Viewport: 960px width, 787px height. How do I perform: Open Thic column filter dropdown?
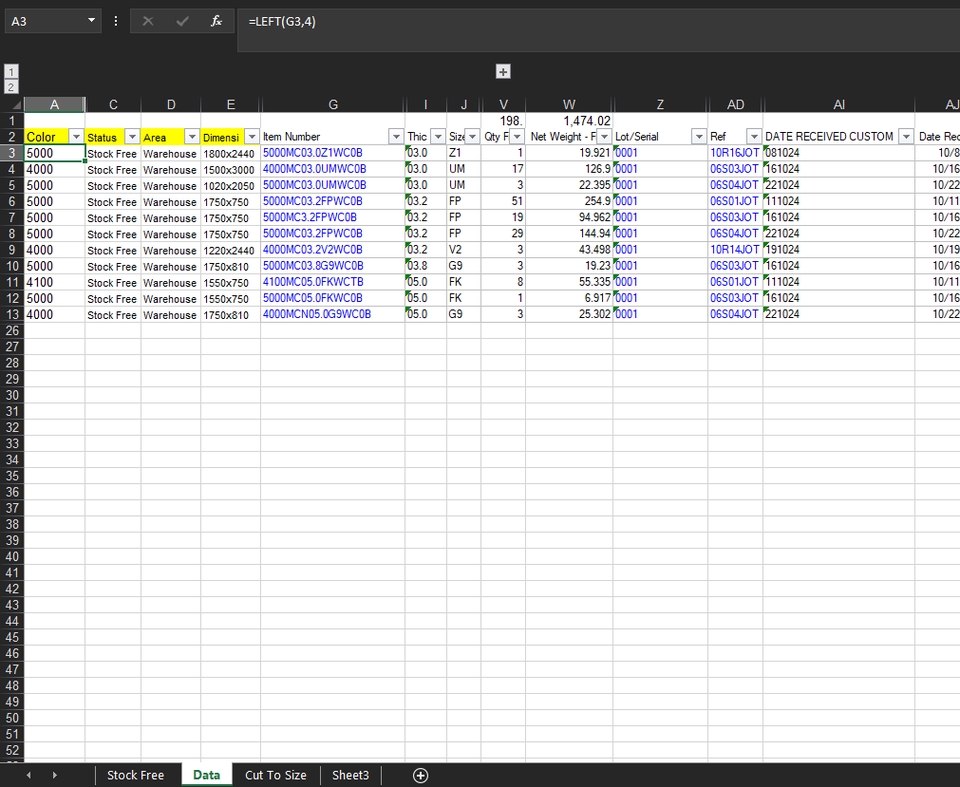[438, 137]
